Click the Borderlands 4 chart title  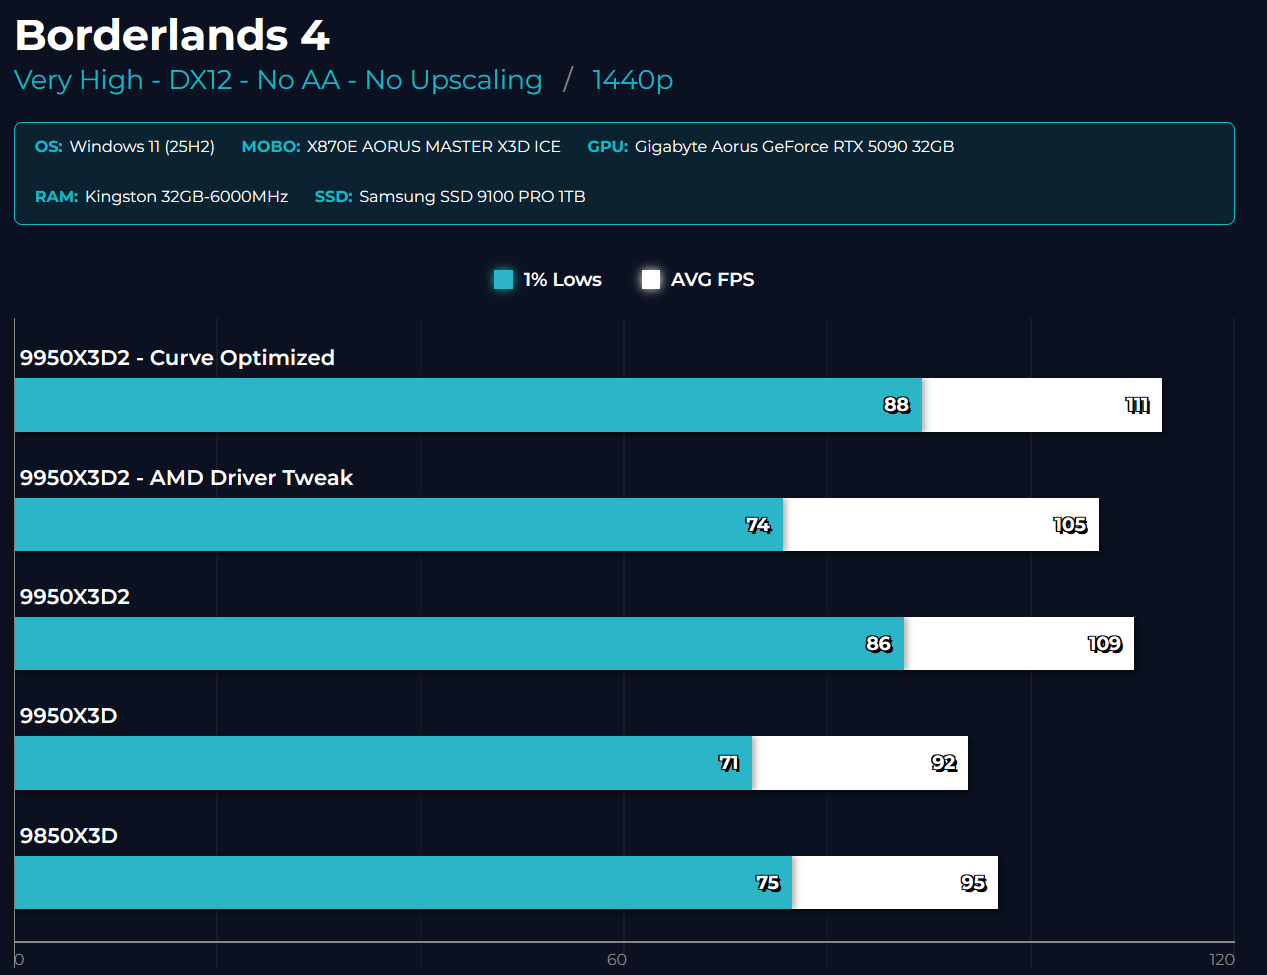(x=172, y=36)
